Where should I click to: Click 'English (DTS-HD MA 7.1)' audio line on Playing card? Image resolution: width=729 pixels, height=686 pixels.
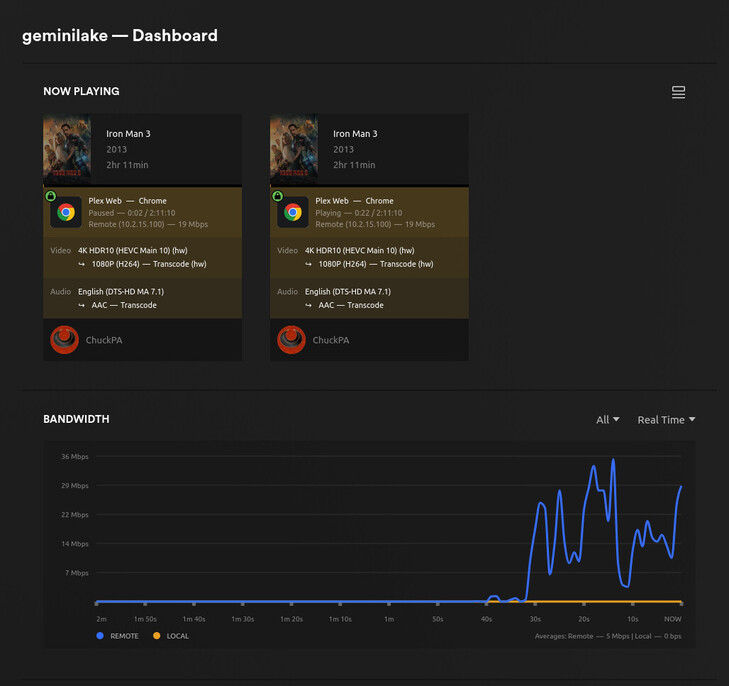348,291
